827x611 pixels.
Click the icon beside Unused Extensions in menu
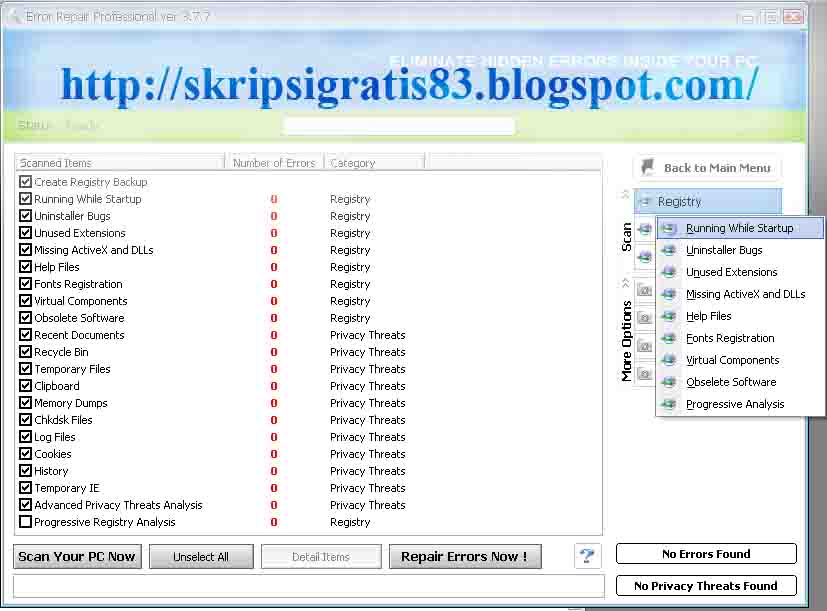coord(669,272)
